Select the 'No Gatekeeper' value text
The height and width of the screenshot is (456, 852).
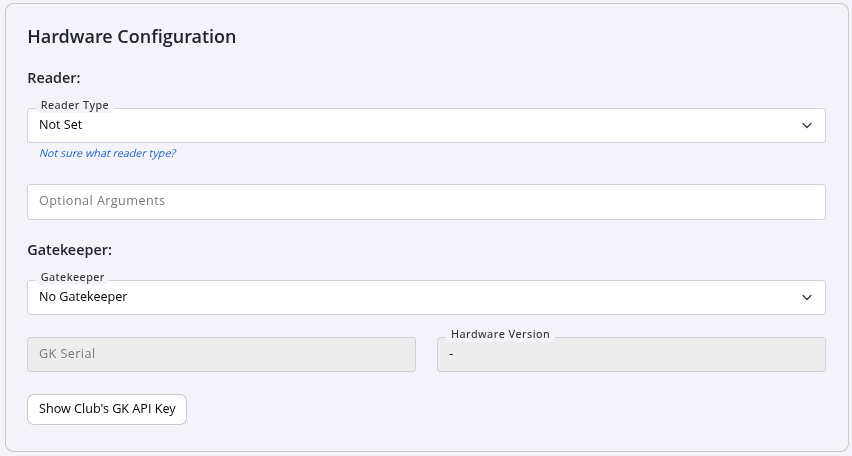83,297
